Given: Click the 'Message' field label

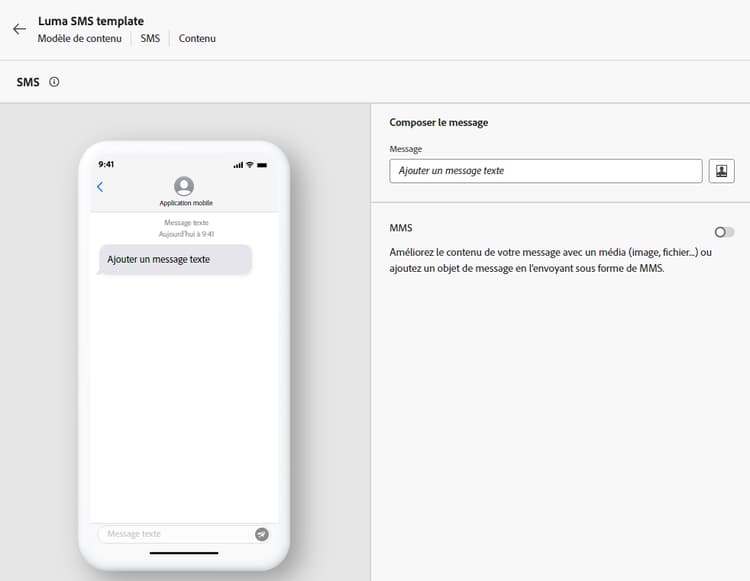Looking at the screenshot, I should (x=406, y=149).
